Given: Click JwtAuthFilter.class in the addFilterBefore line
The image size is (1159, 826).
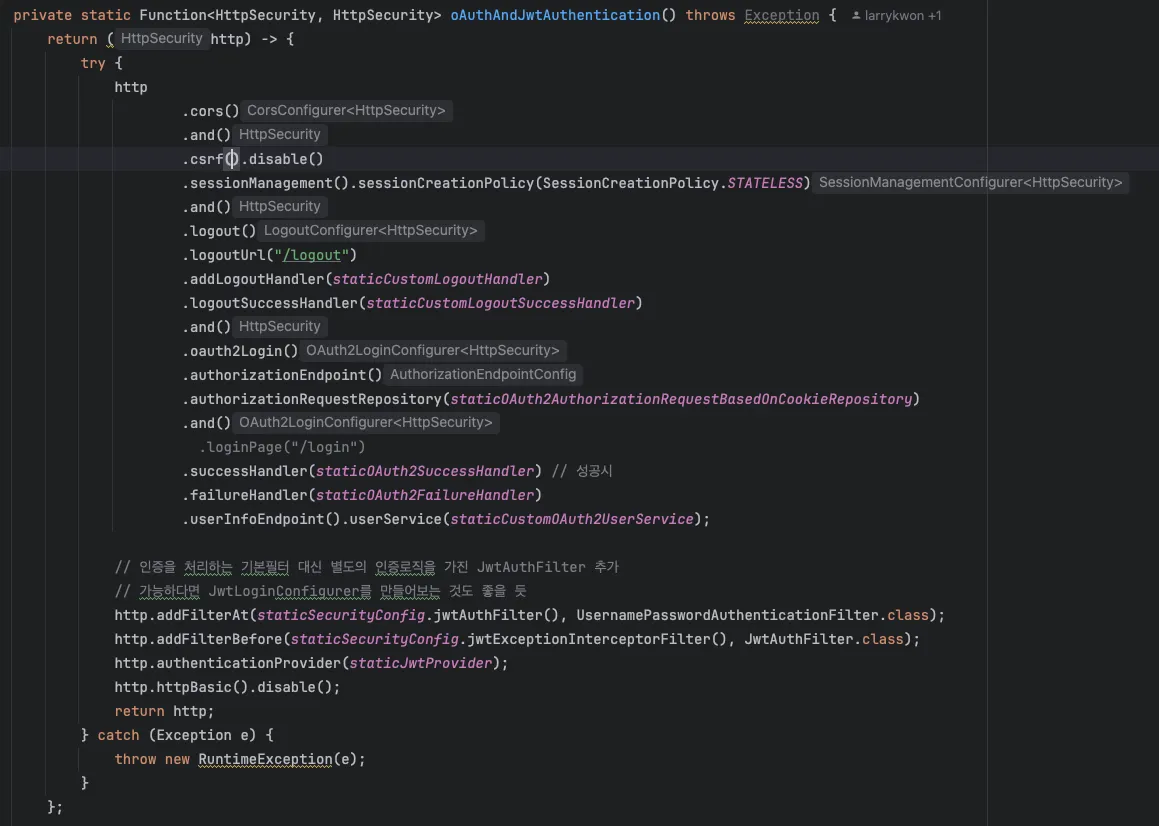Looking at the screenshot, I should click(x=823, y=639).
